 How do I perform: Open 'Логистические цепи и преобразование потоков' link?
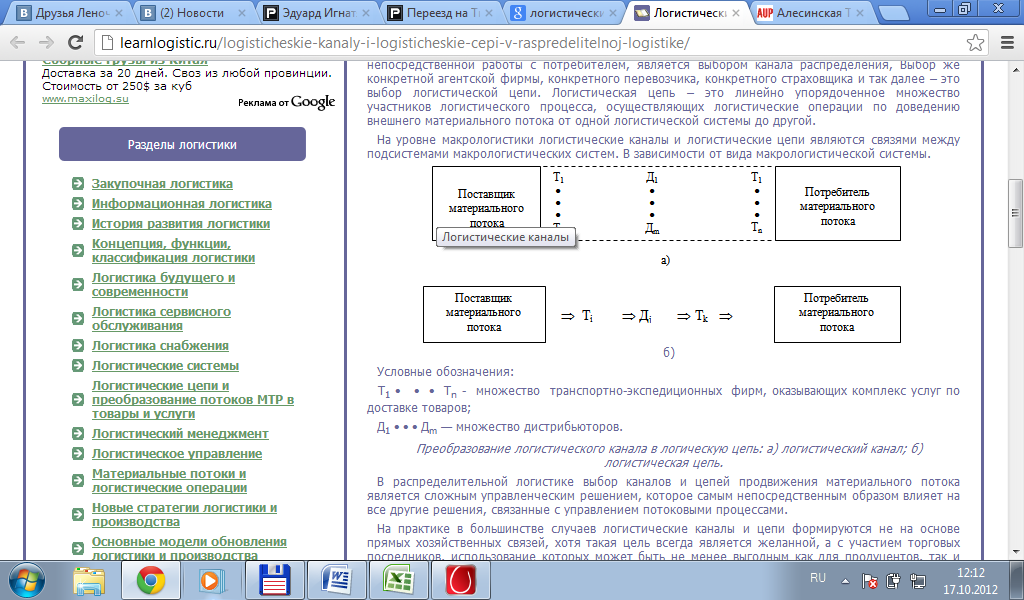pyautogui.click(x=193, y=400)
